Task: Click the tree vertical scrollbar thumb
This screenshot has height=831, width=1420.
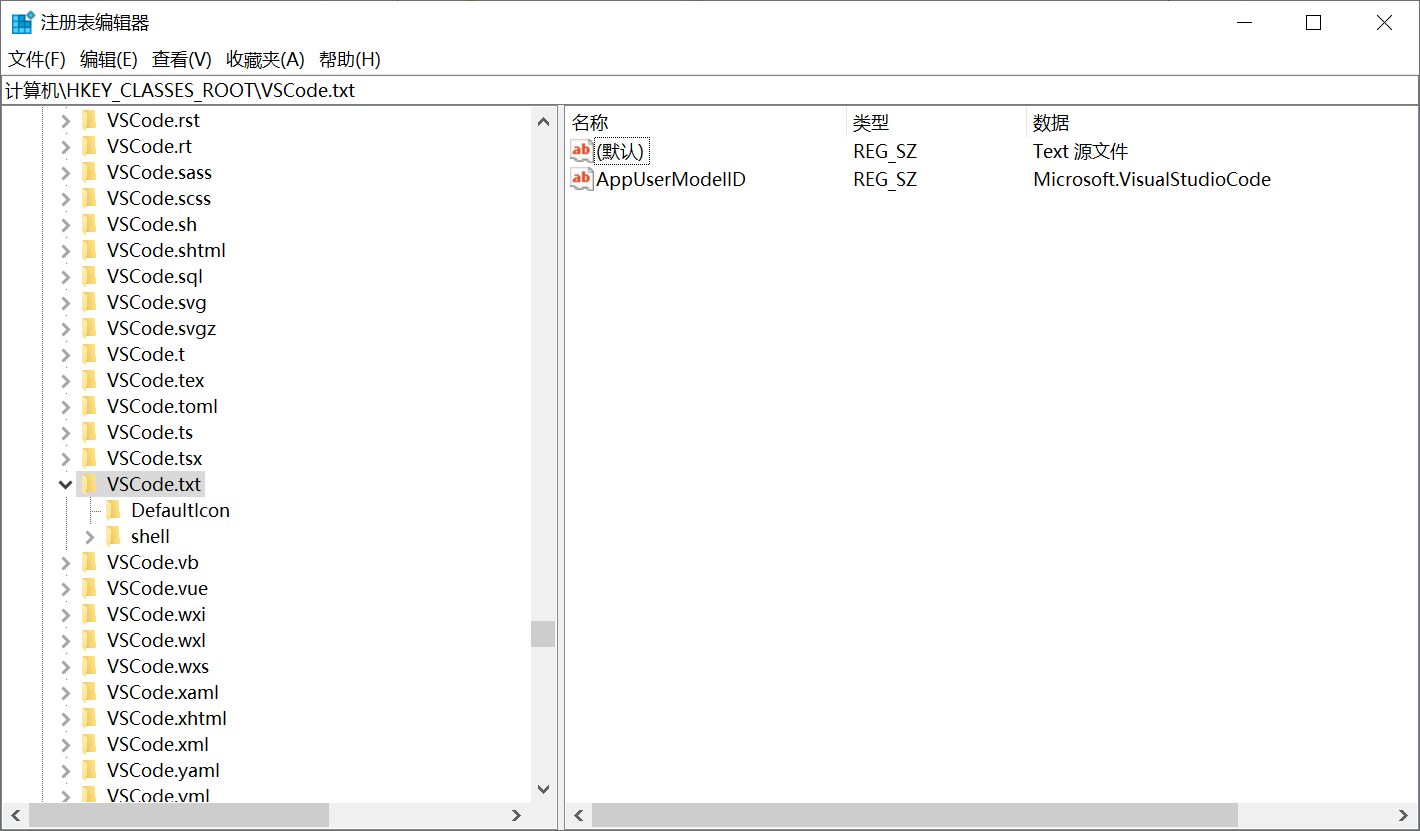Action: click(543, 634)
